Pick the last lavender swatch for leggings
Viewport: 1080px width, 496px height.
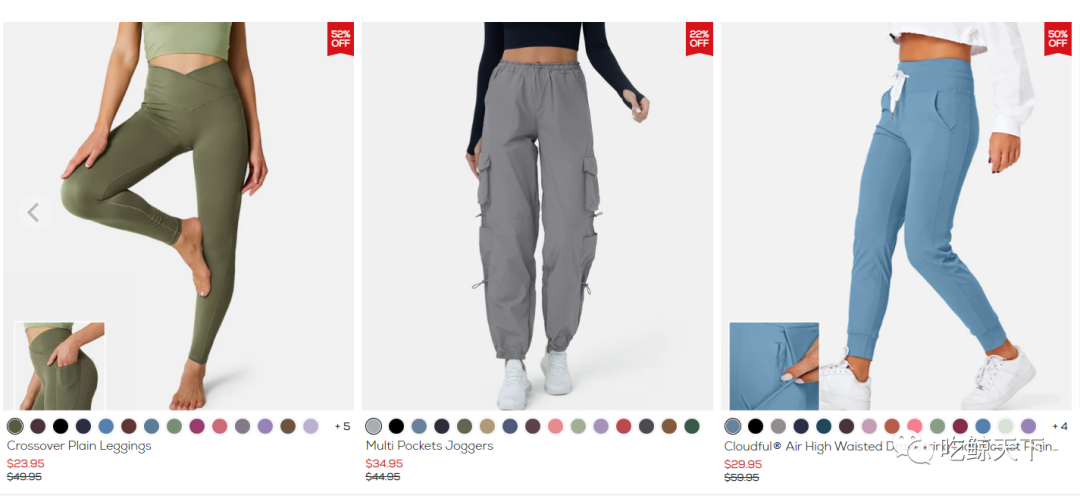pyautogui.click(x=311, y=426)
